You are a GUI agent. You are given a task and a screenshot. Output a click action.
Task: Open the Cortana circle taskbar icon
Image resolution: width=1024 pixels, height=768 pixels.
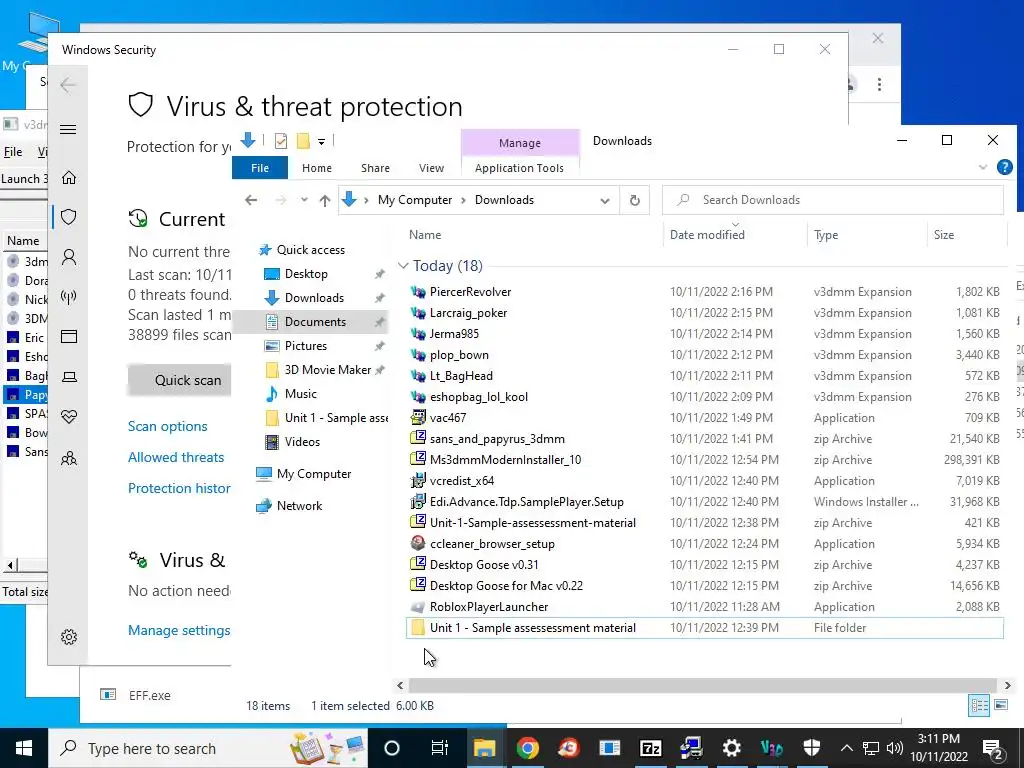(392, 748)
